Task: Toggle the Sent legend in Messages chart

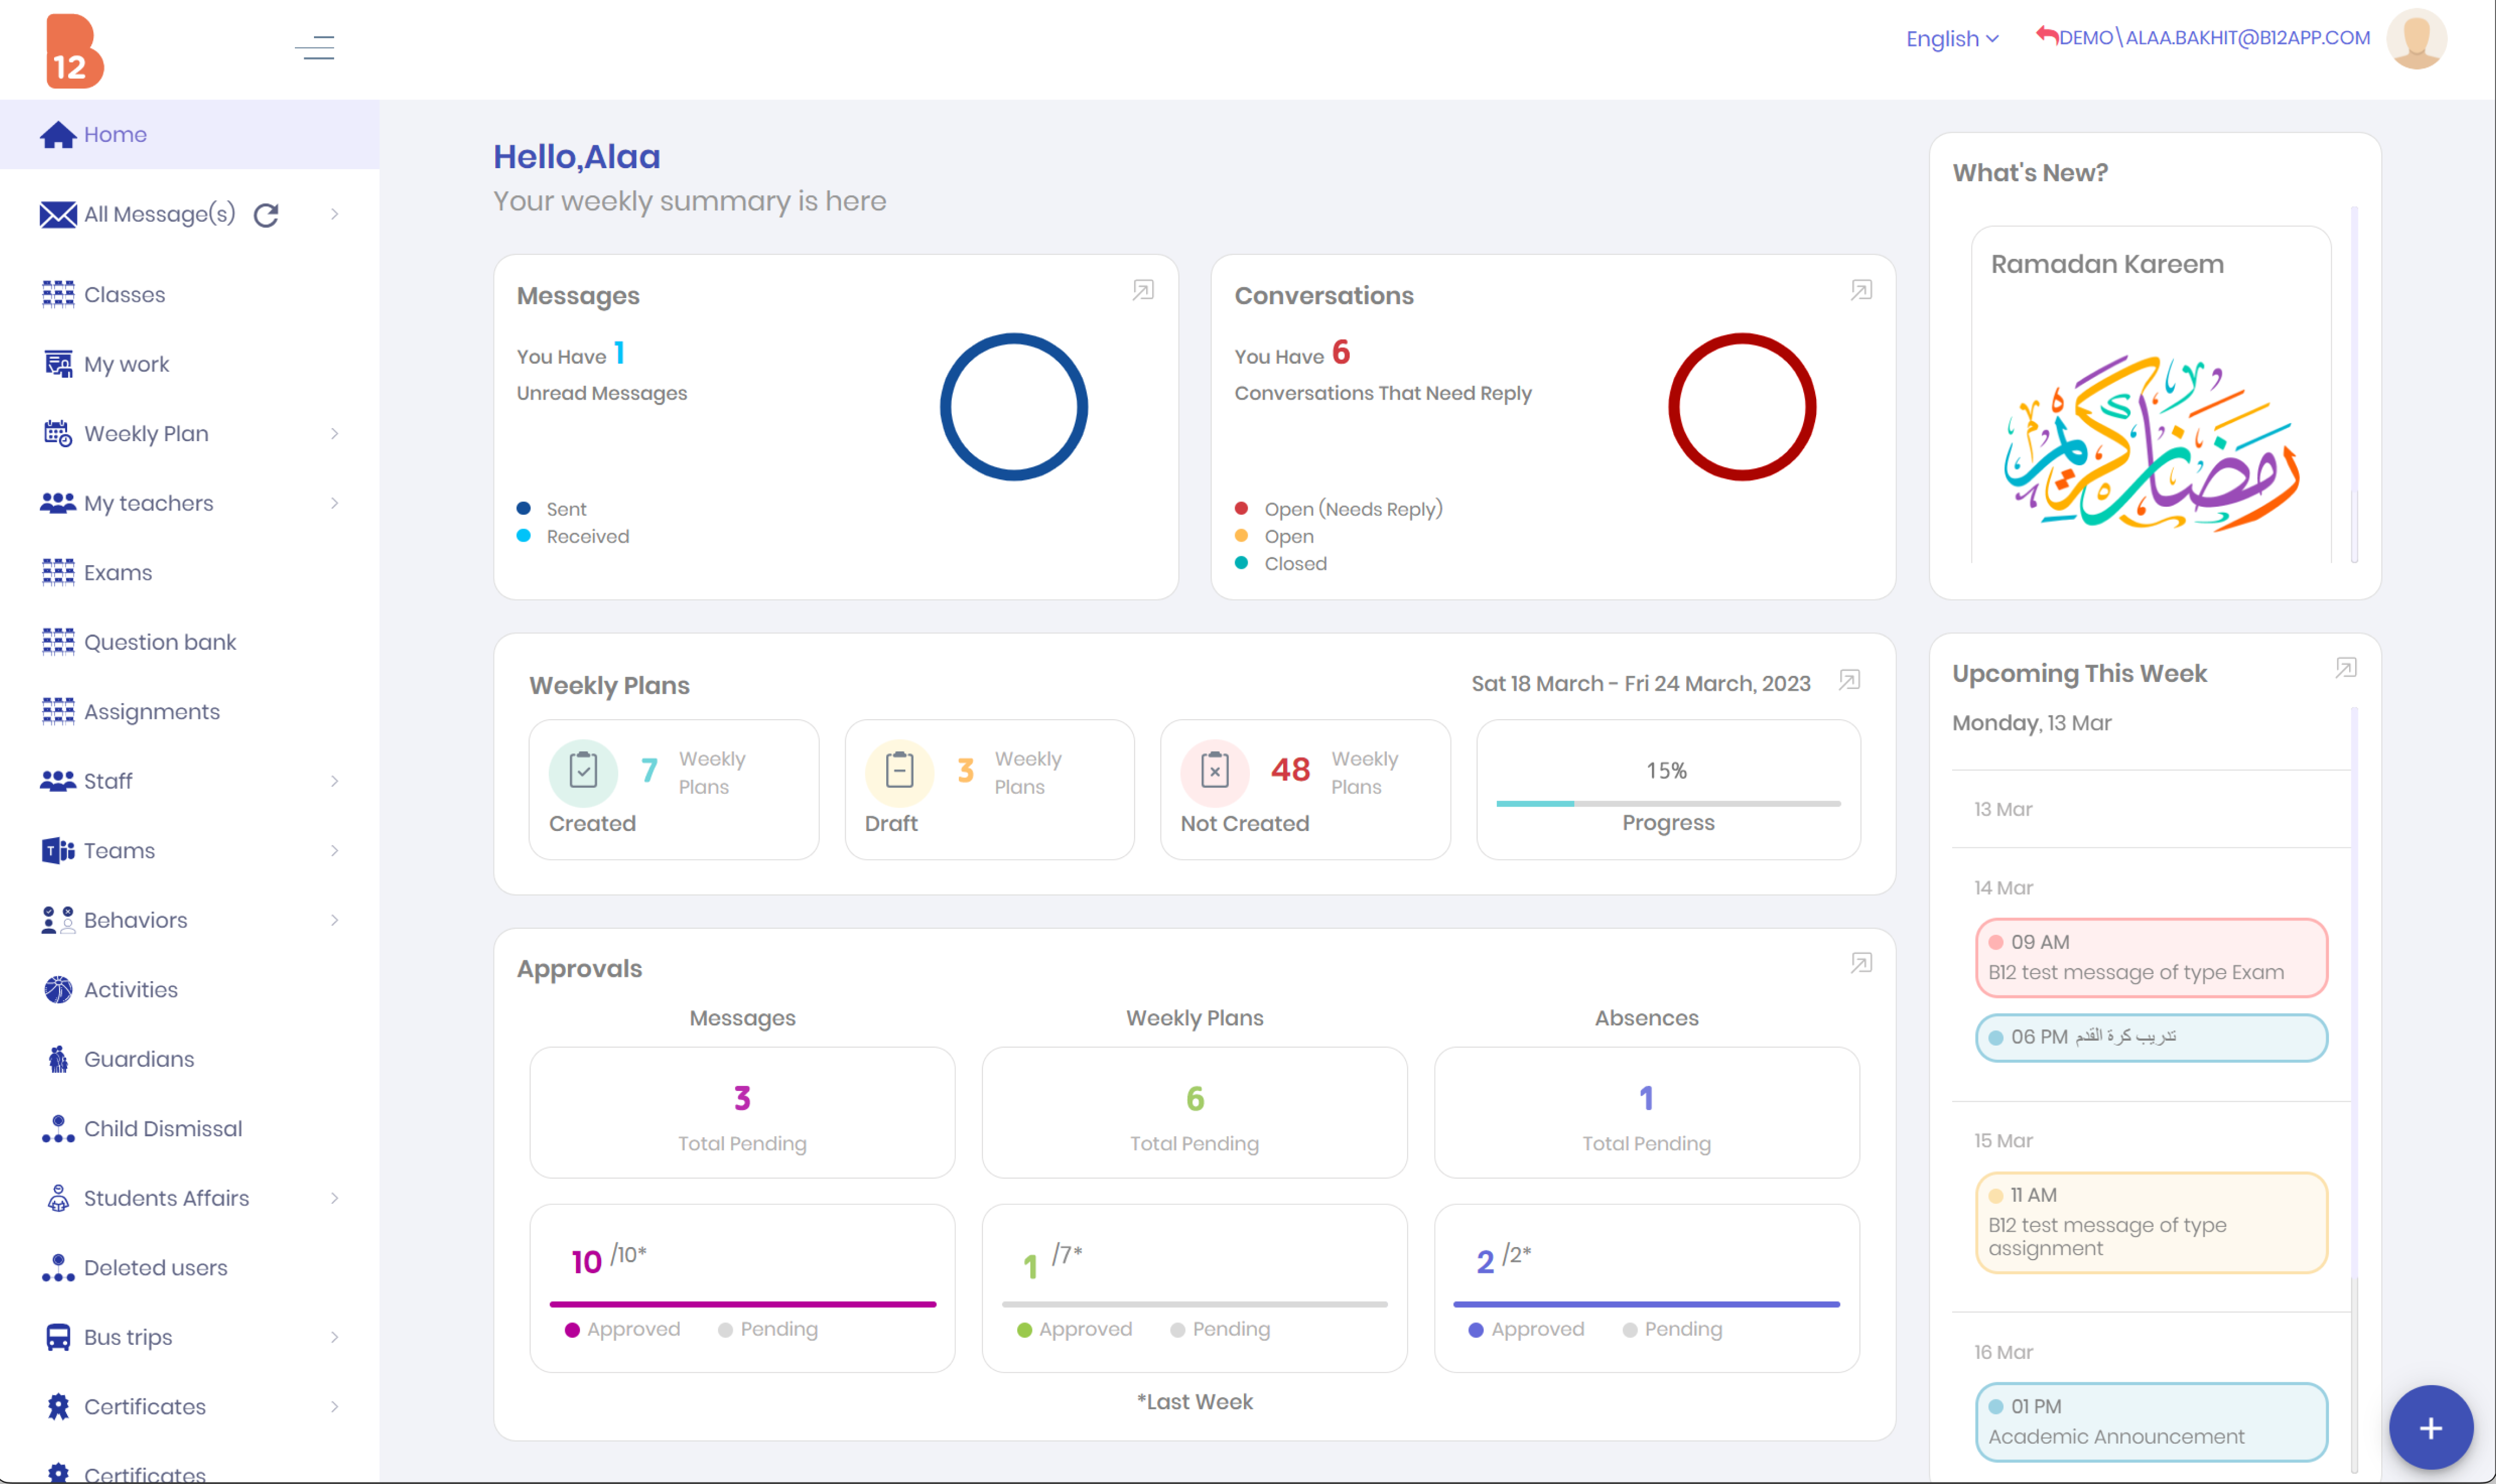Action: pos(565,509)
